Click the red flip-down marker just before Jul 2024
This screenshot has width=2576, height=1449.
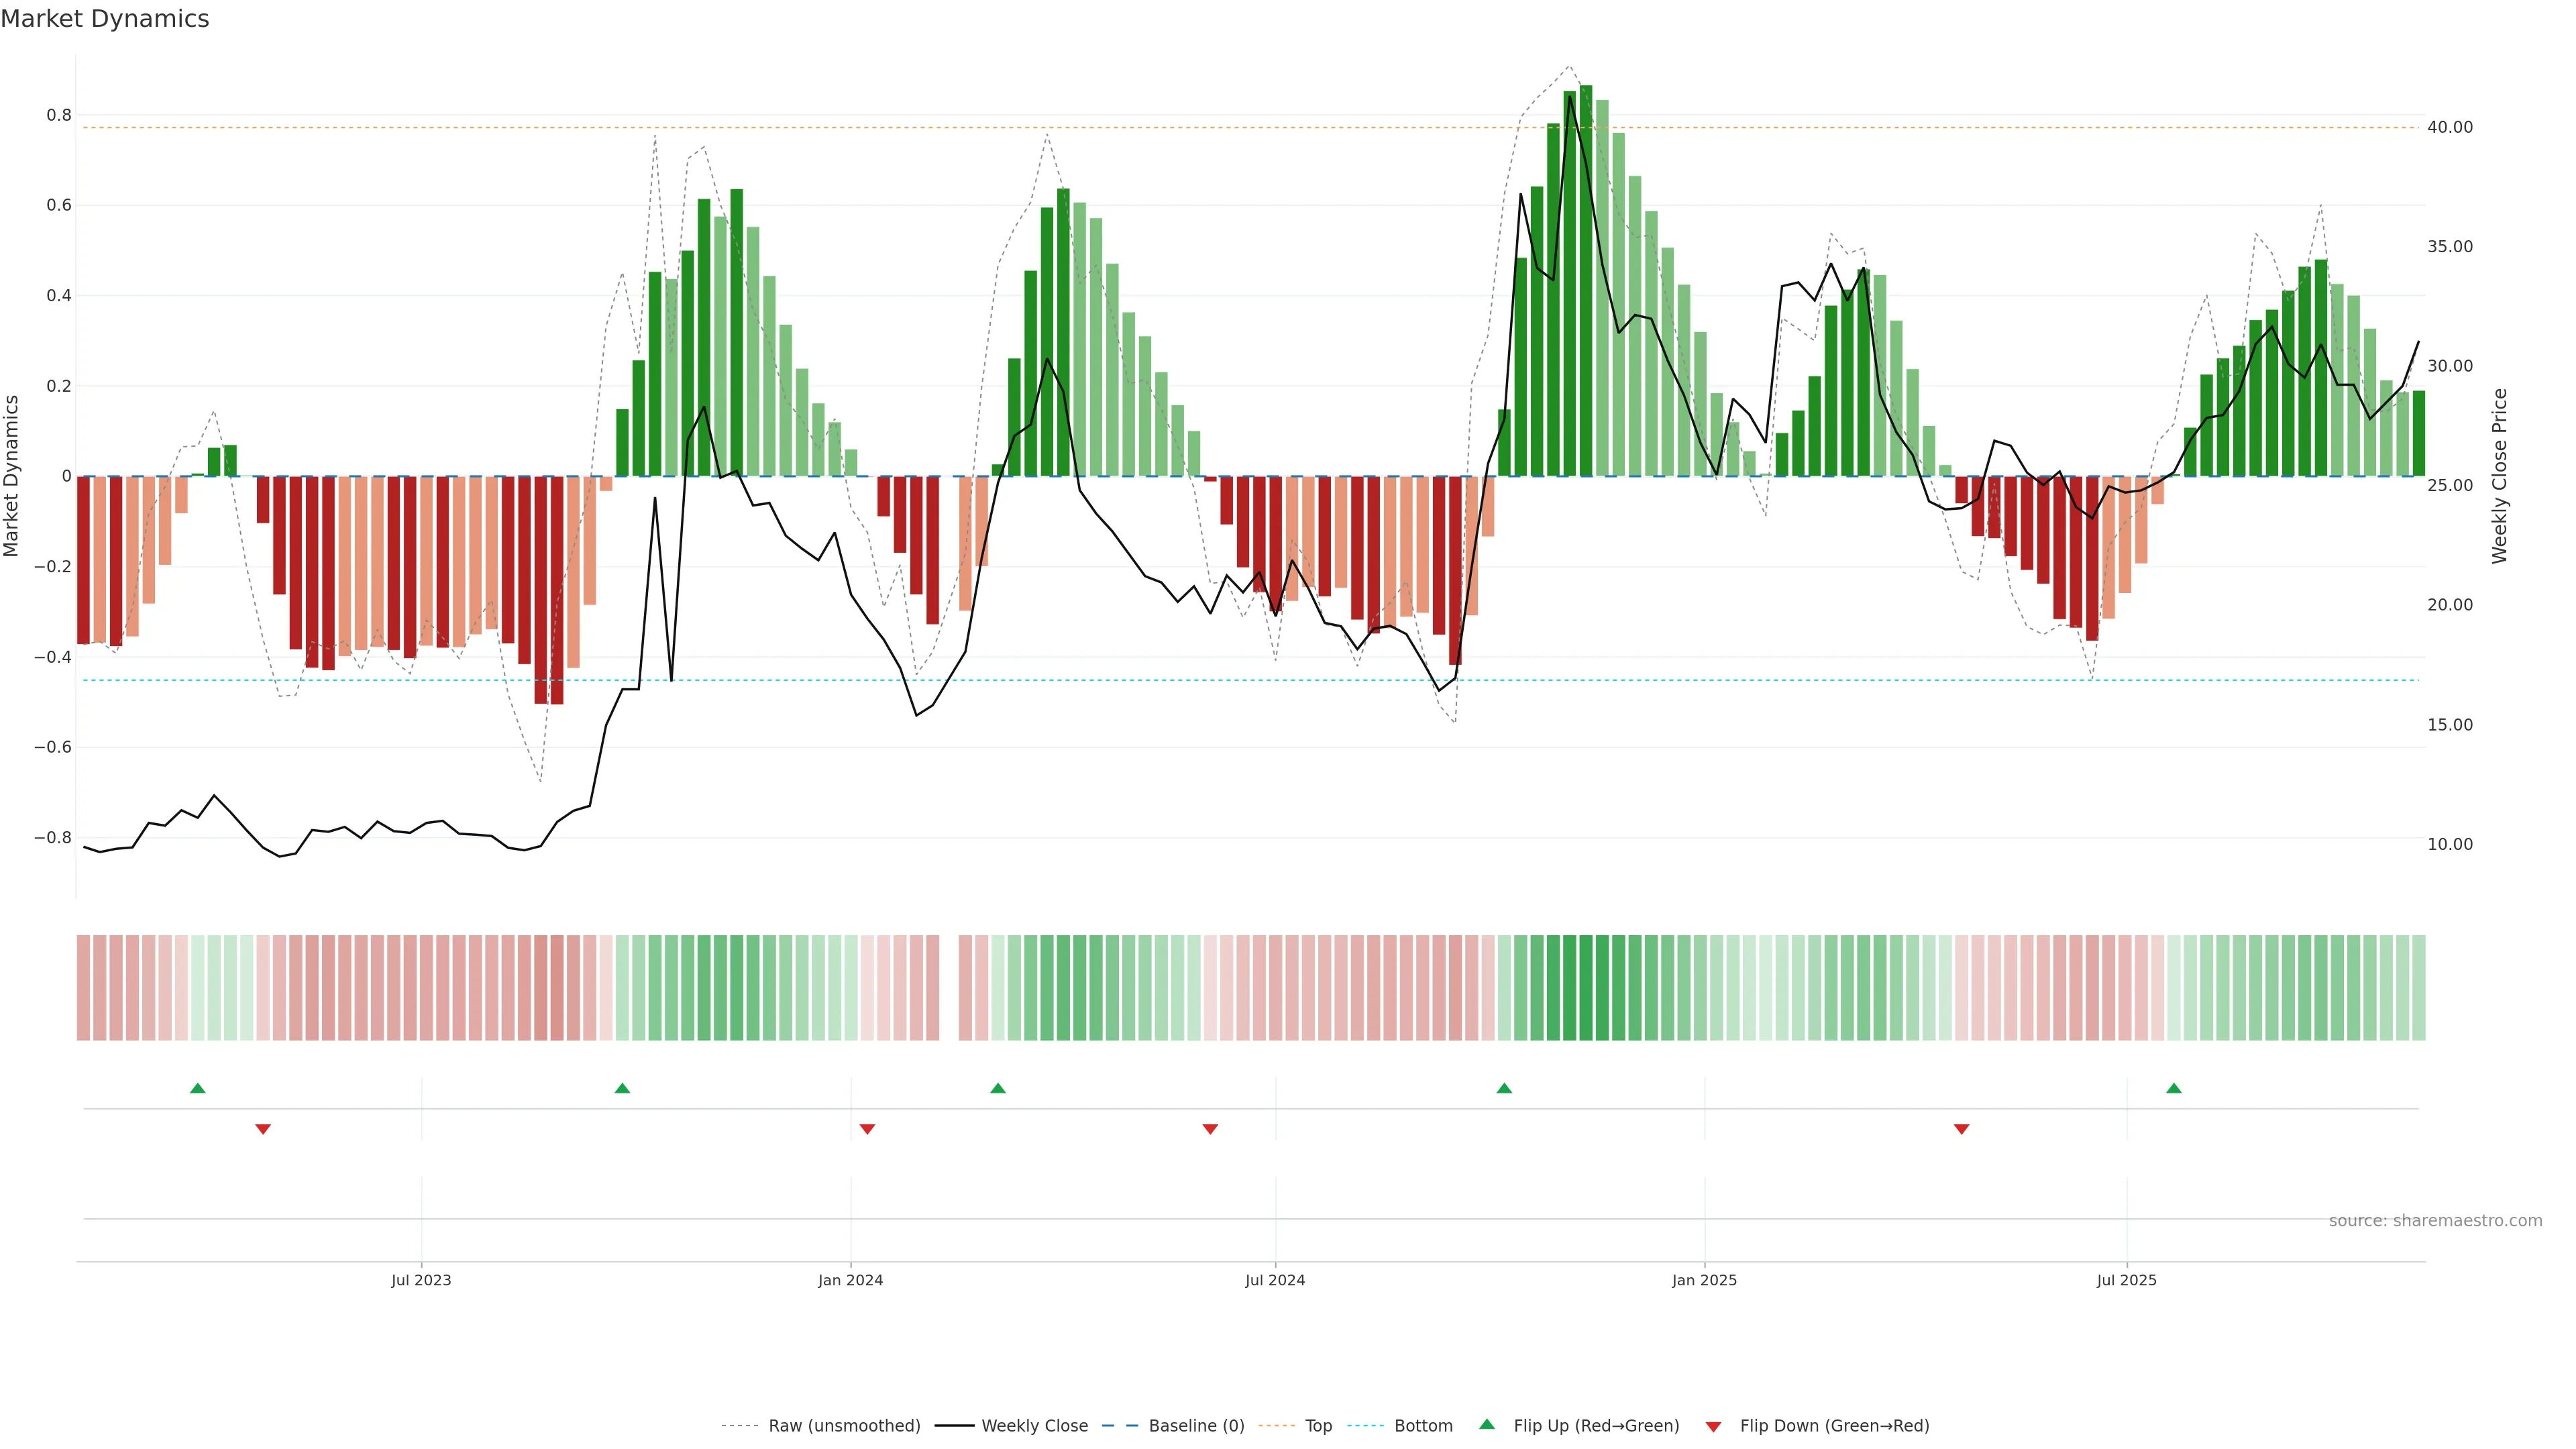[x=1210, y=1129]
